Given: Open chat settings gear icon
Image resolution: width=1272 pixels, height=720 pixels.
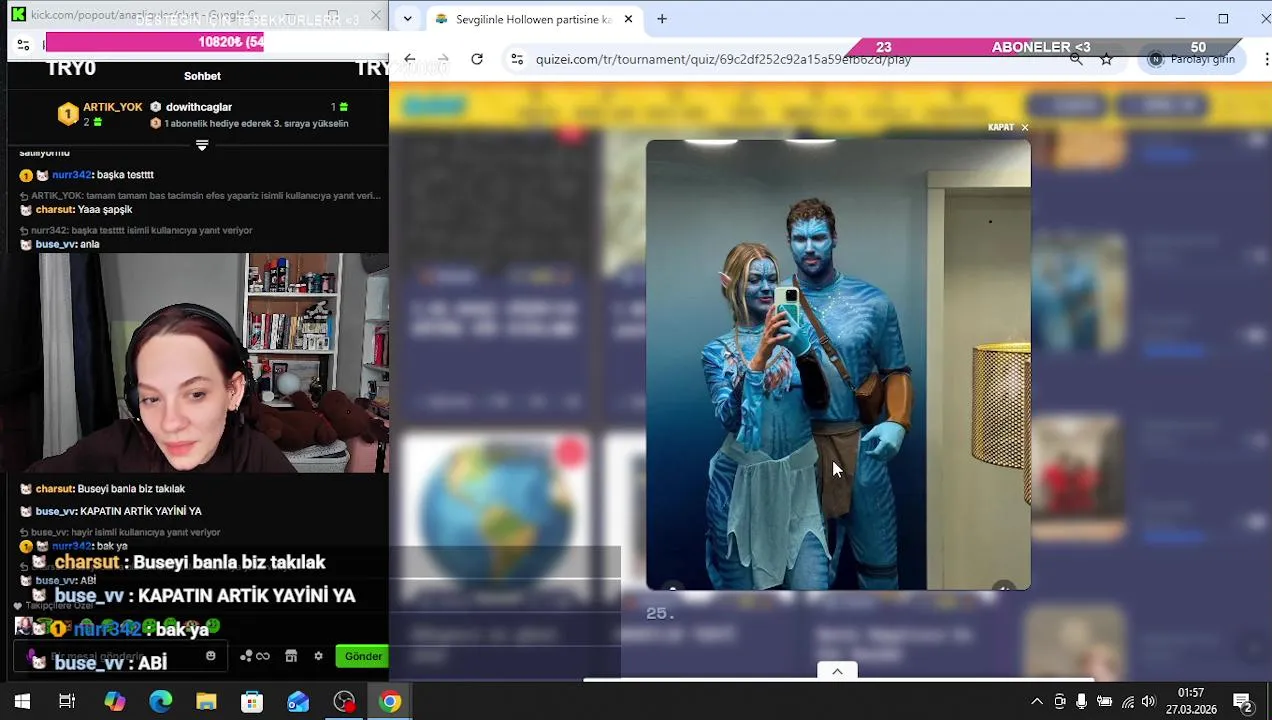Looking at the screenshot, I should tap(318, 656).
